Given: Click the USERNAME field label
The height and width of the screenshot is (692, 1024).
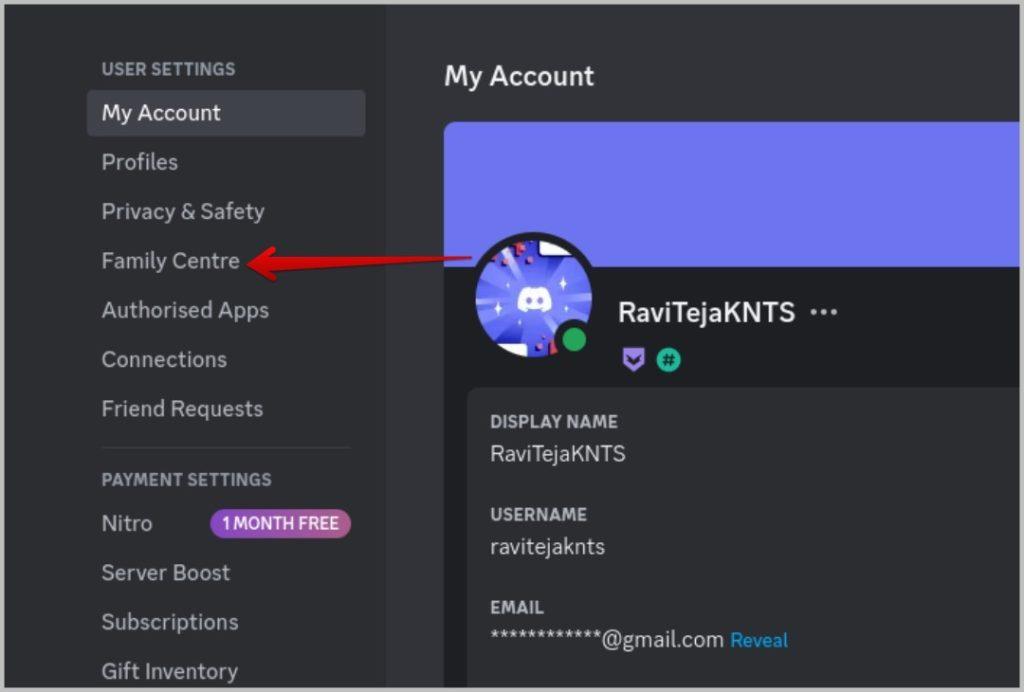Looking at the screenshot, I should click(x=538, y=514).
